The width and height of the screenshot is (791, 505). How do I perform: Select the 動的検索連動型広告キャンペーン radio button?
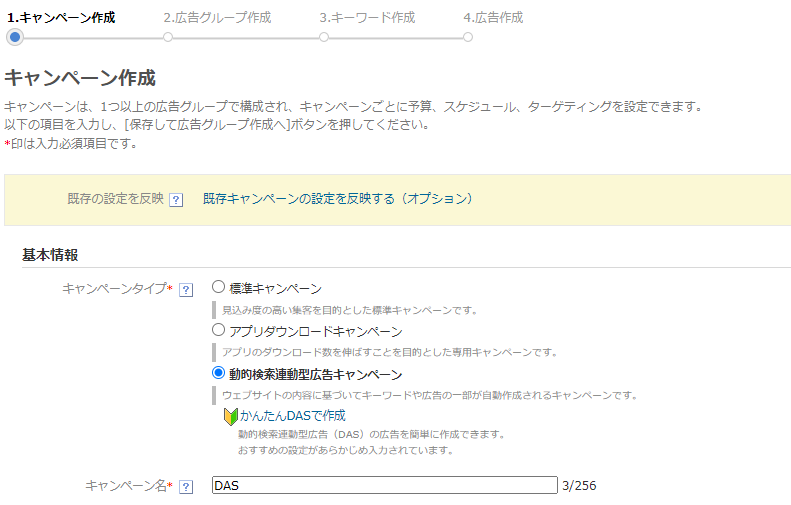pyautogui.click(x=218, y=372)
